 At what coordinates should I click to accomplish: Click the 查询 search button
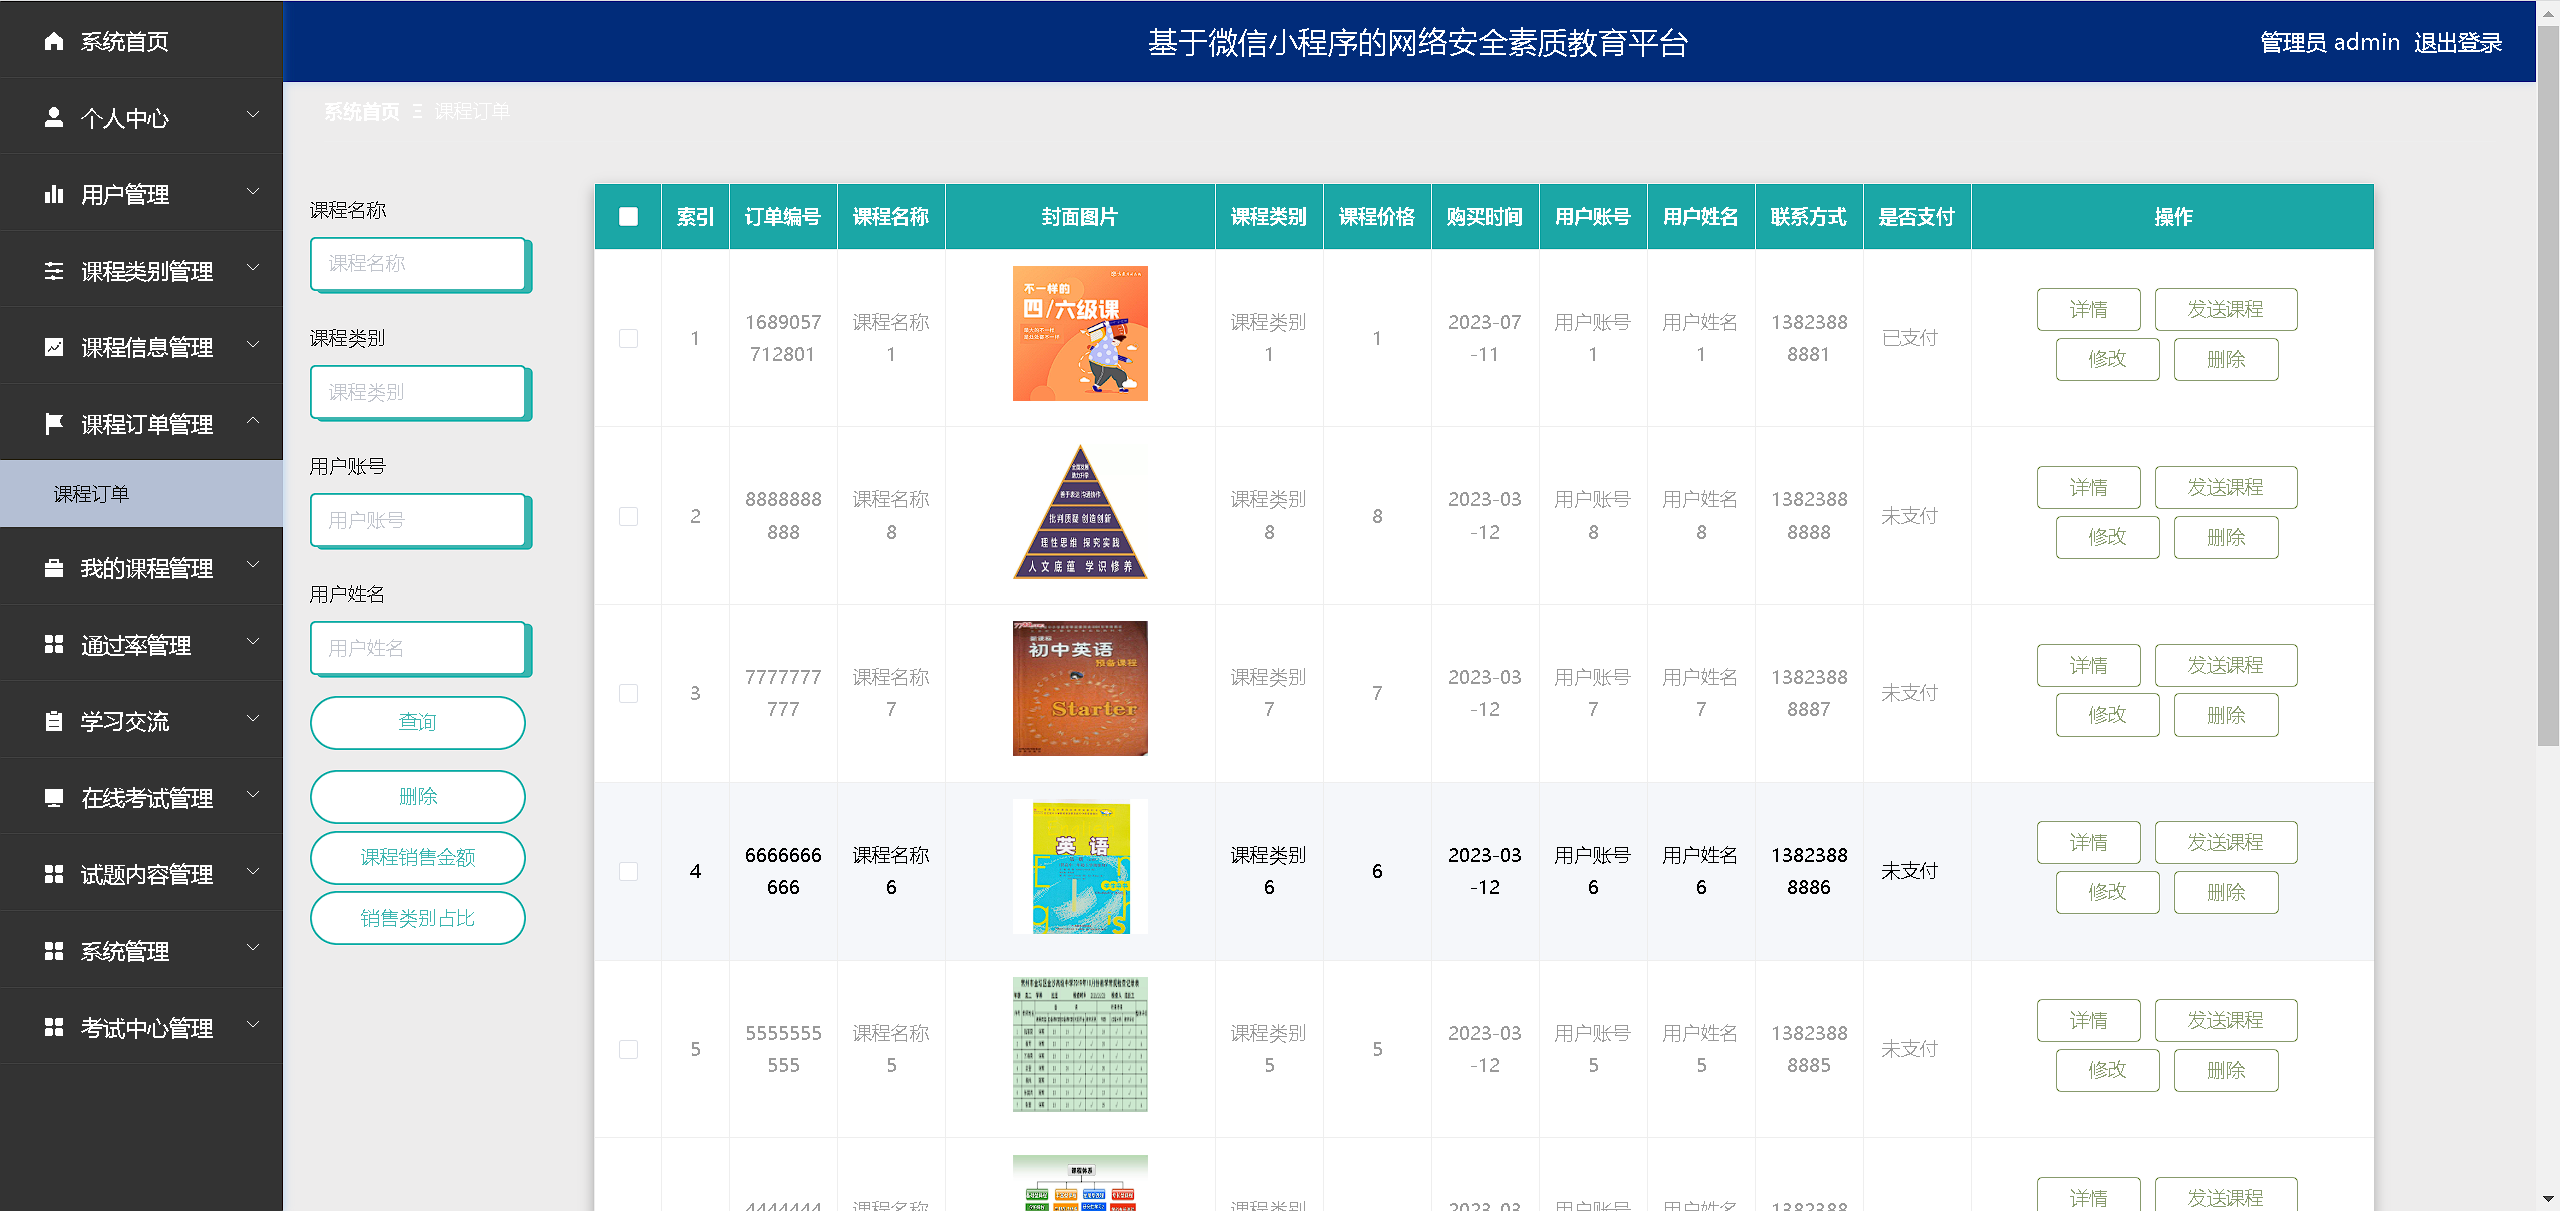coord(417,722)
